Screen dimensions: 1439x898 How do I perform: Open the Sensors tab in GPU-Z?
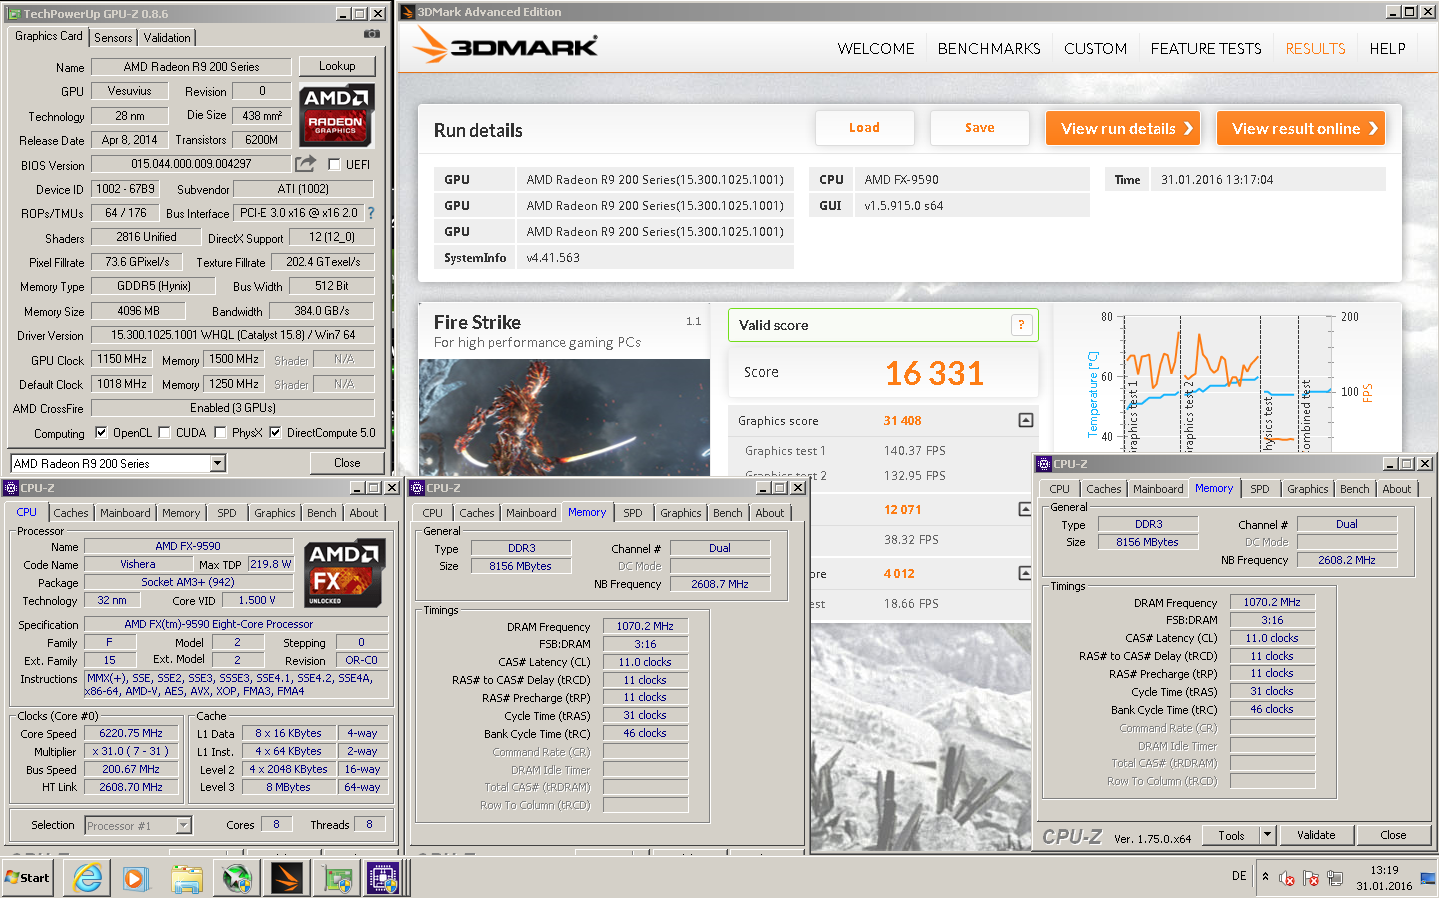pyautogui.click(x=113, y=37)
